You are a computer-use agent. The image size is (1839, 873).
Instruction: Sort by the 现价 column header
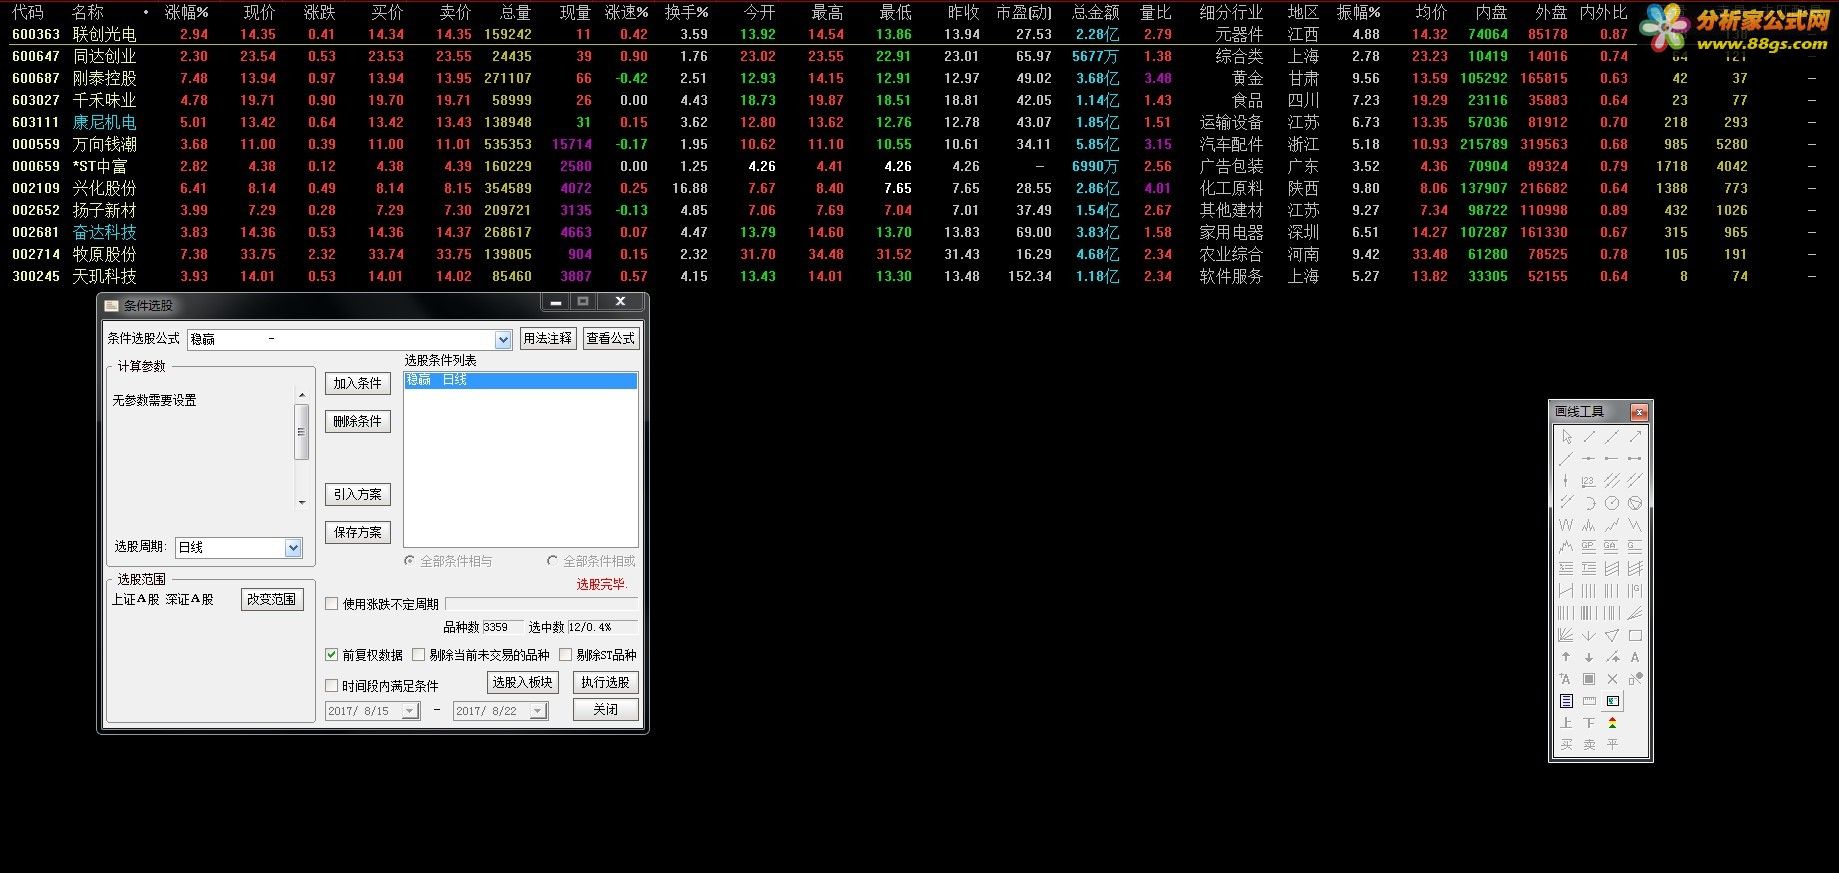(259, 12)
